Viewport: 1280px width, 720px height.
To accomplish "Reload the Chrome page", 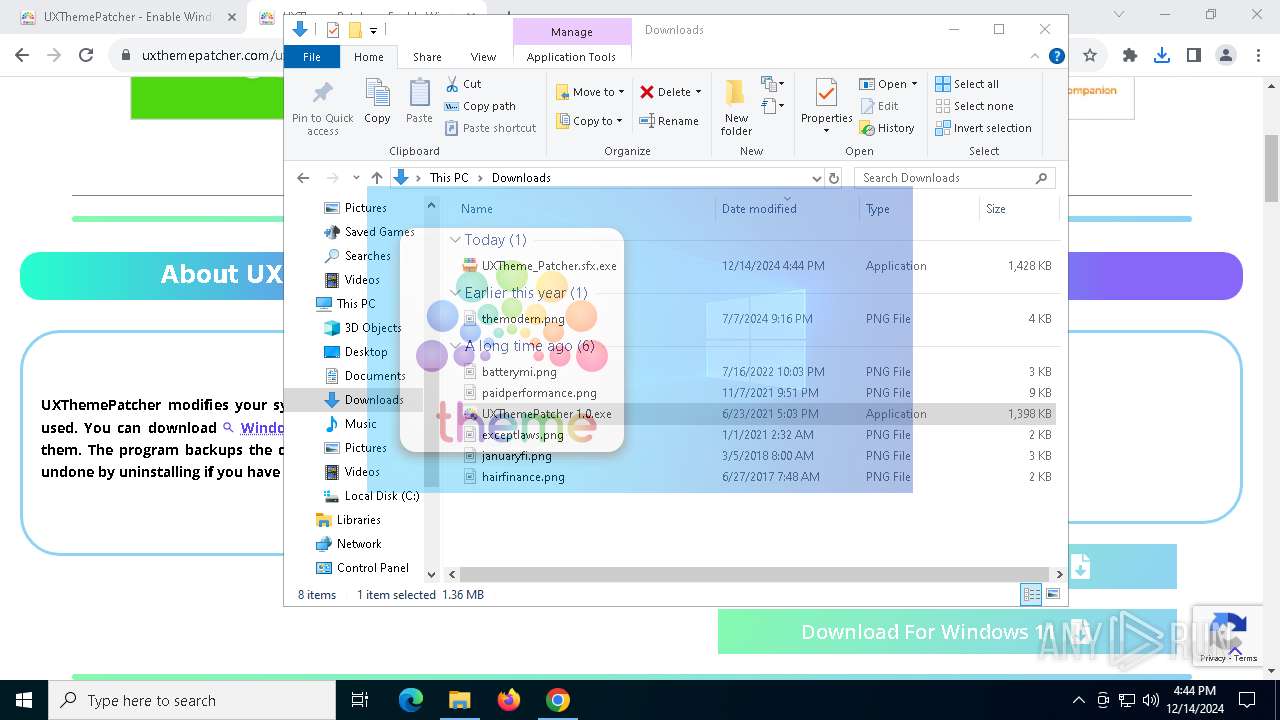I will [86, 56].
